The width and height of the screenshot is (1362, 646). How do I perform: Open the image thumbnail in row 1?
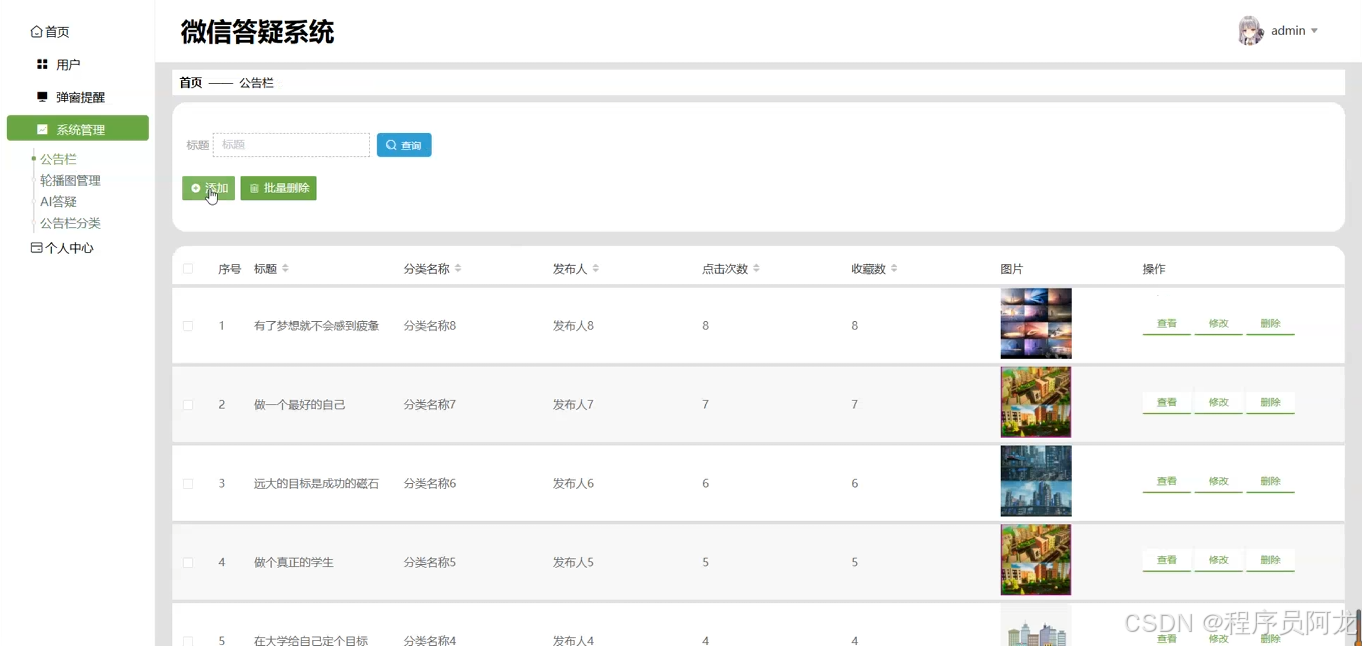(1036, 324)
